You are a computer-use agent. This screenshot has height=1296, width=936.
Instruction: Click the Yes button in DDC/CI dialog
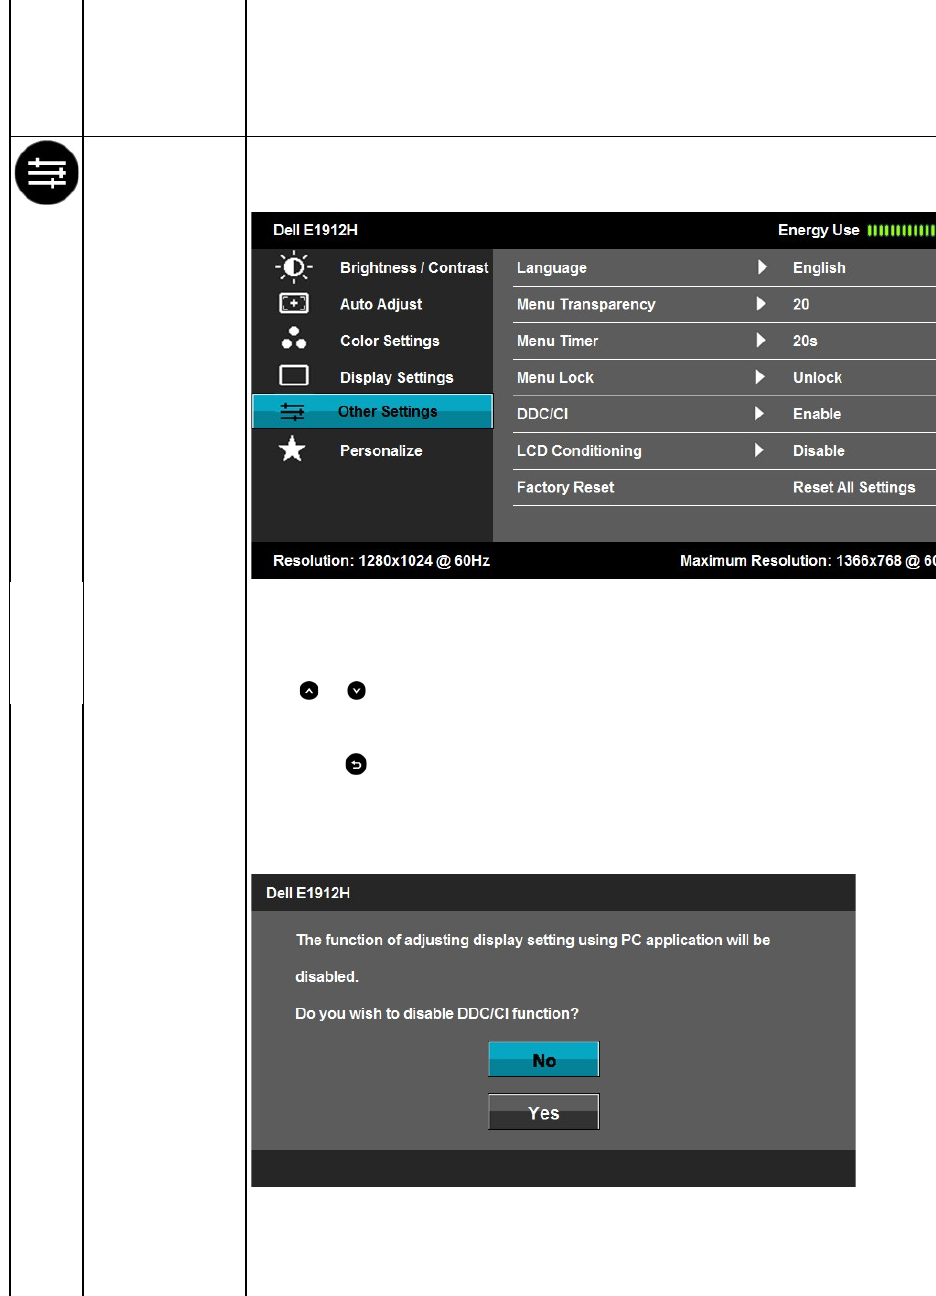pos(544,1112)
